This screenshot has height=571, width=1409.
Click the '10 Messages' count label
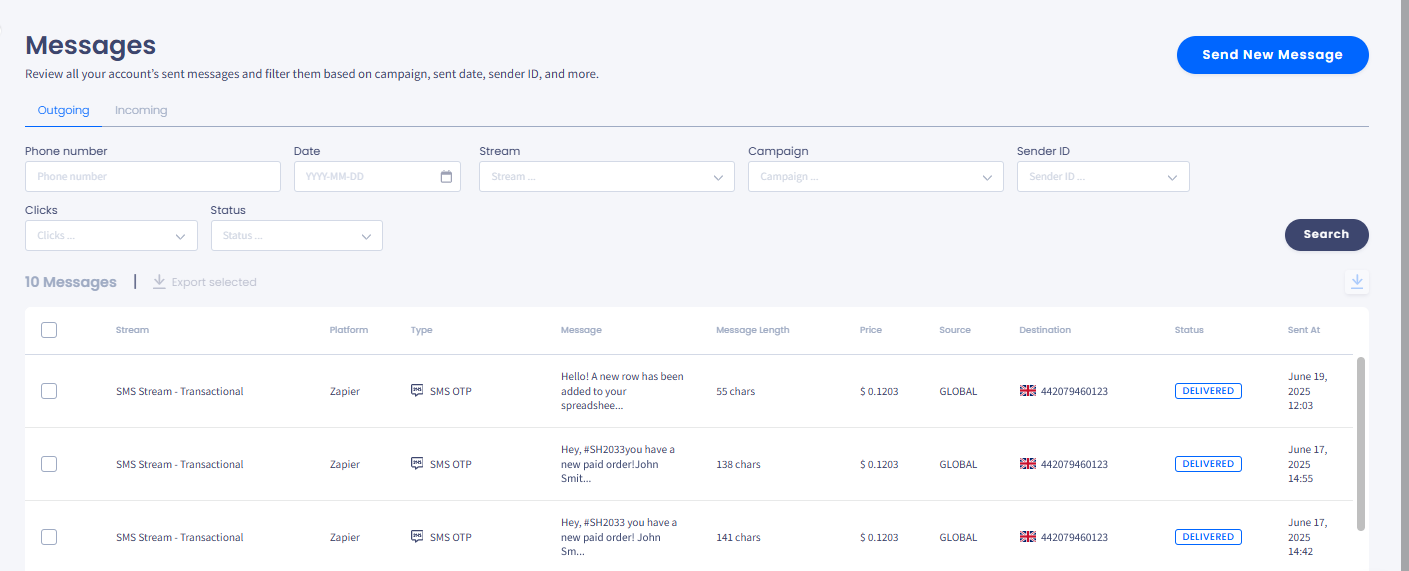click(71, 282)
